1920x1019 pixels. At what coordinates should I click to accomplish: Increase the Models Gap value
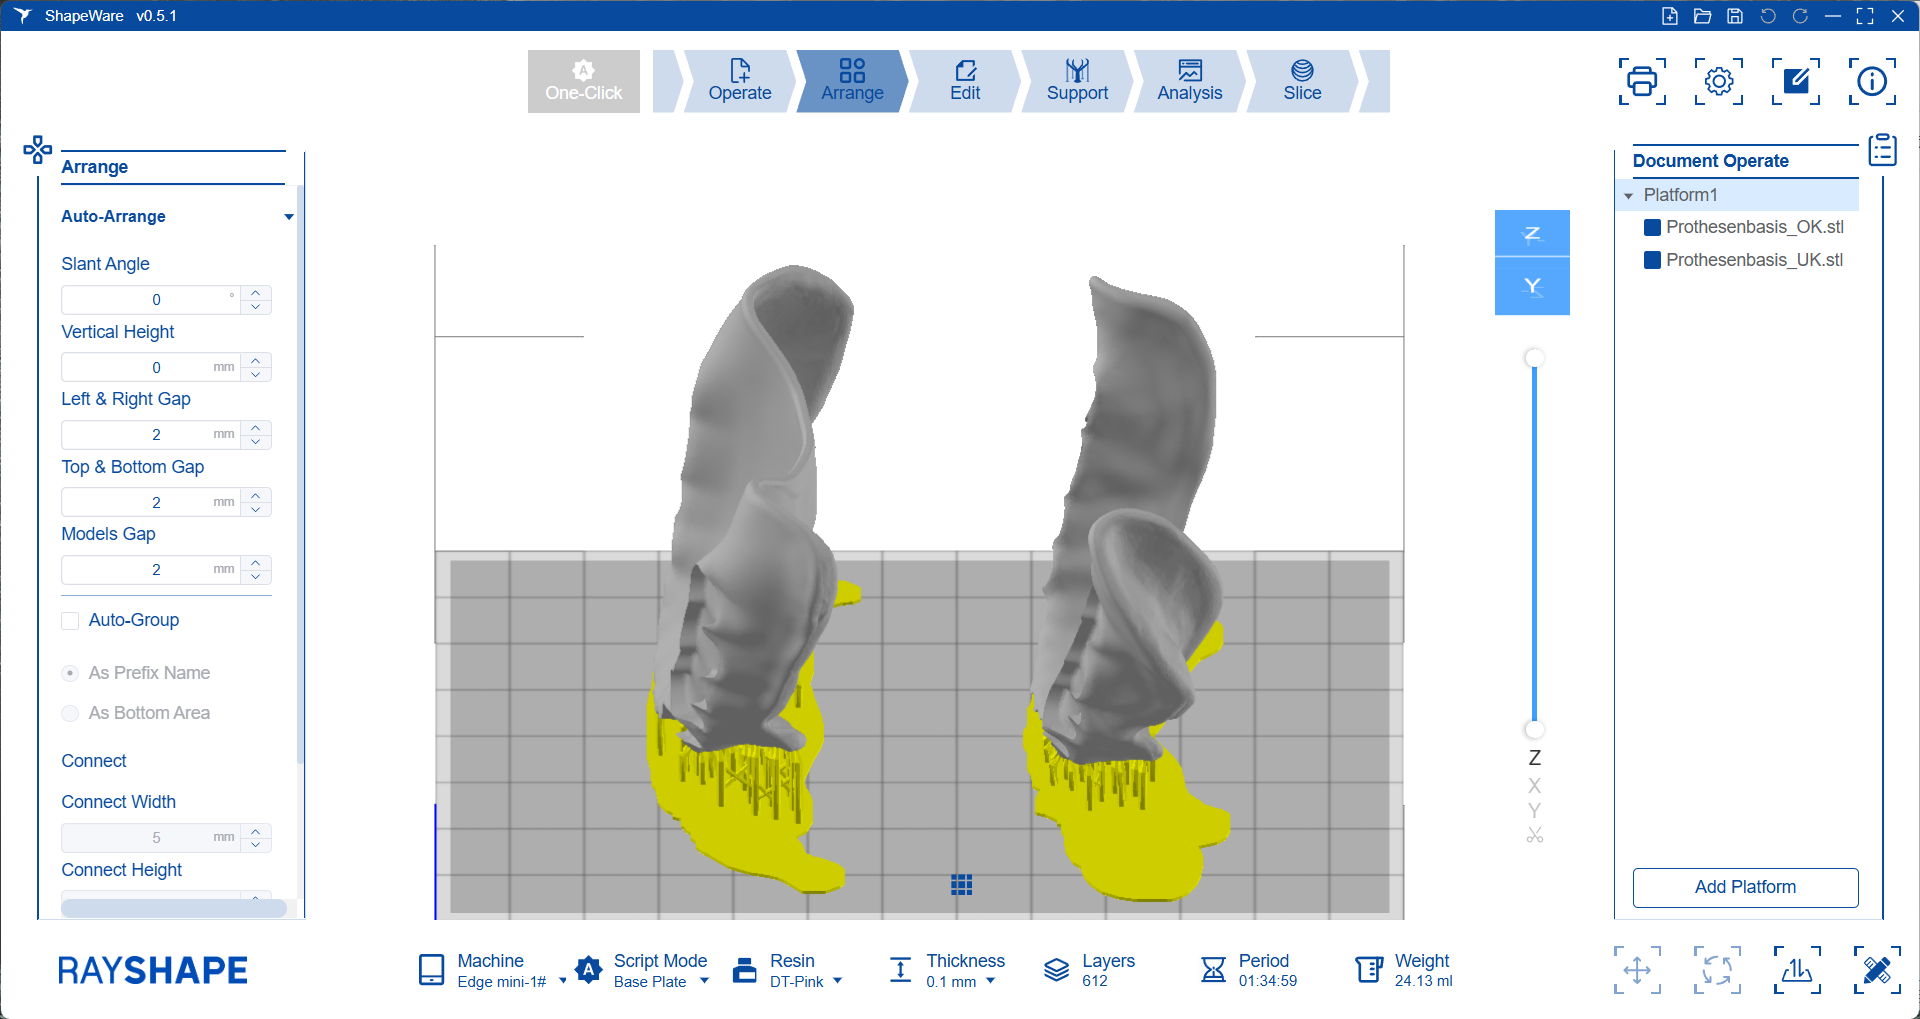[256, 563]
